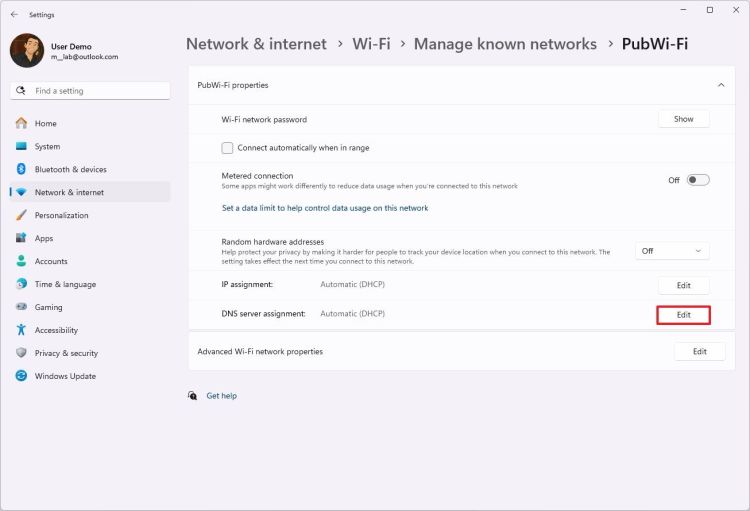
Task: Go to Wi-Fi breadcrumb
Action: [x=371, y=44]
